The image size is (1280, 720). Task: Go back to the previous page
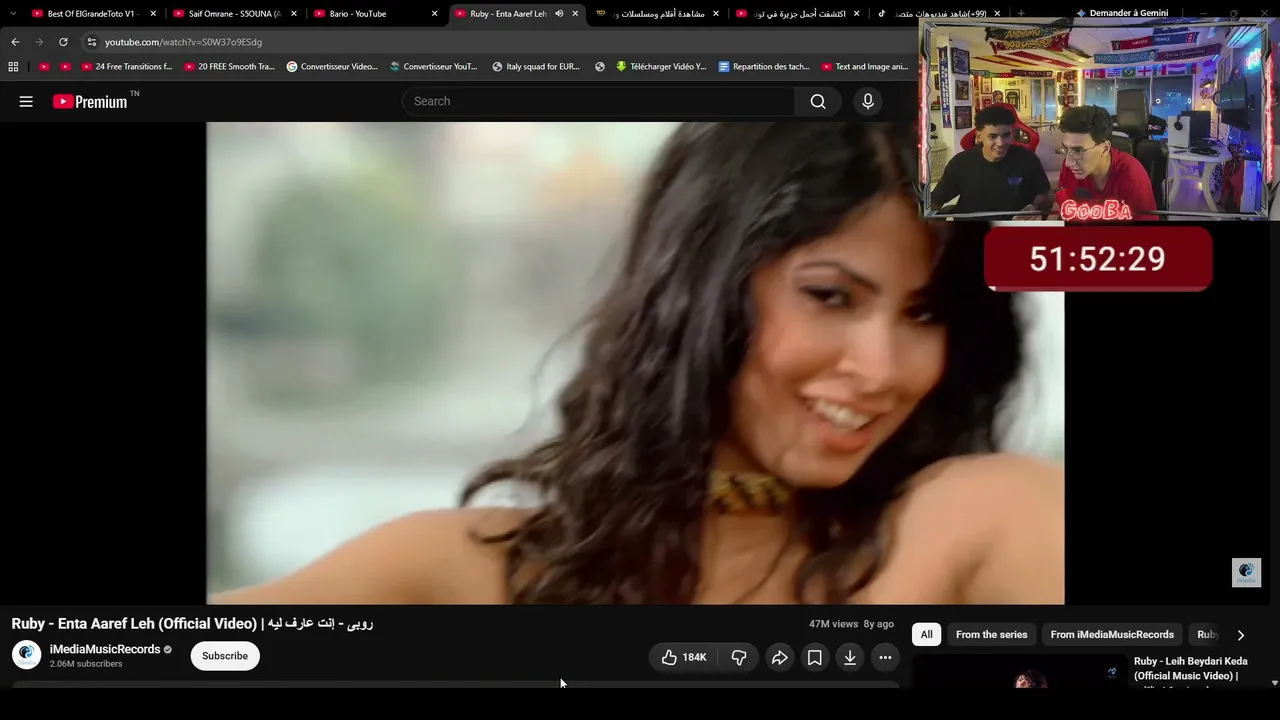click(x=15, y=42)
